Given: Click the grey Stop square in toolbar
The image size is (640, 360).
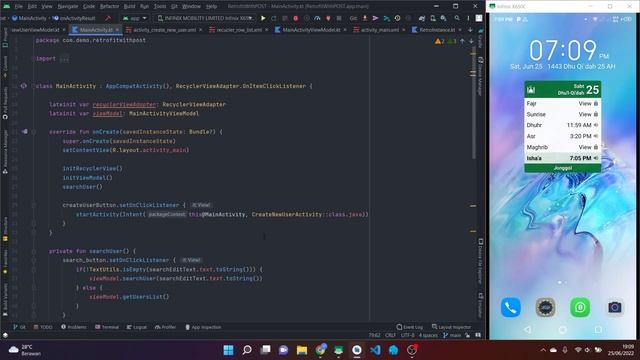Looking at the screenshot, I should [339, 18].
